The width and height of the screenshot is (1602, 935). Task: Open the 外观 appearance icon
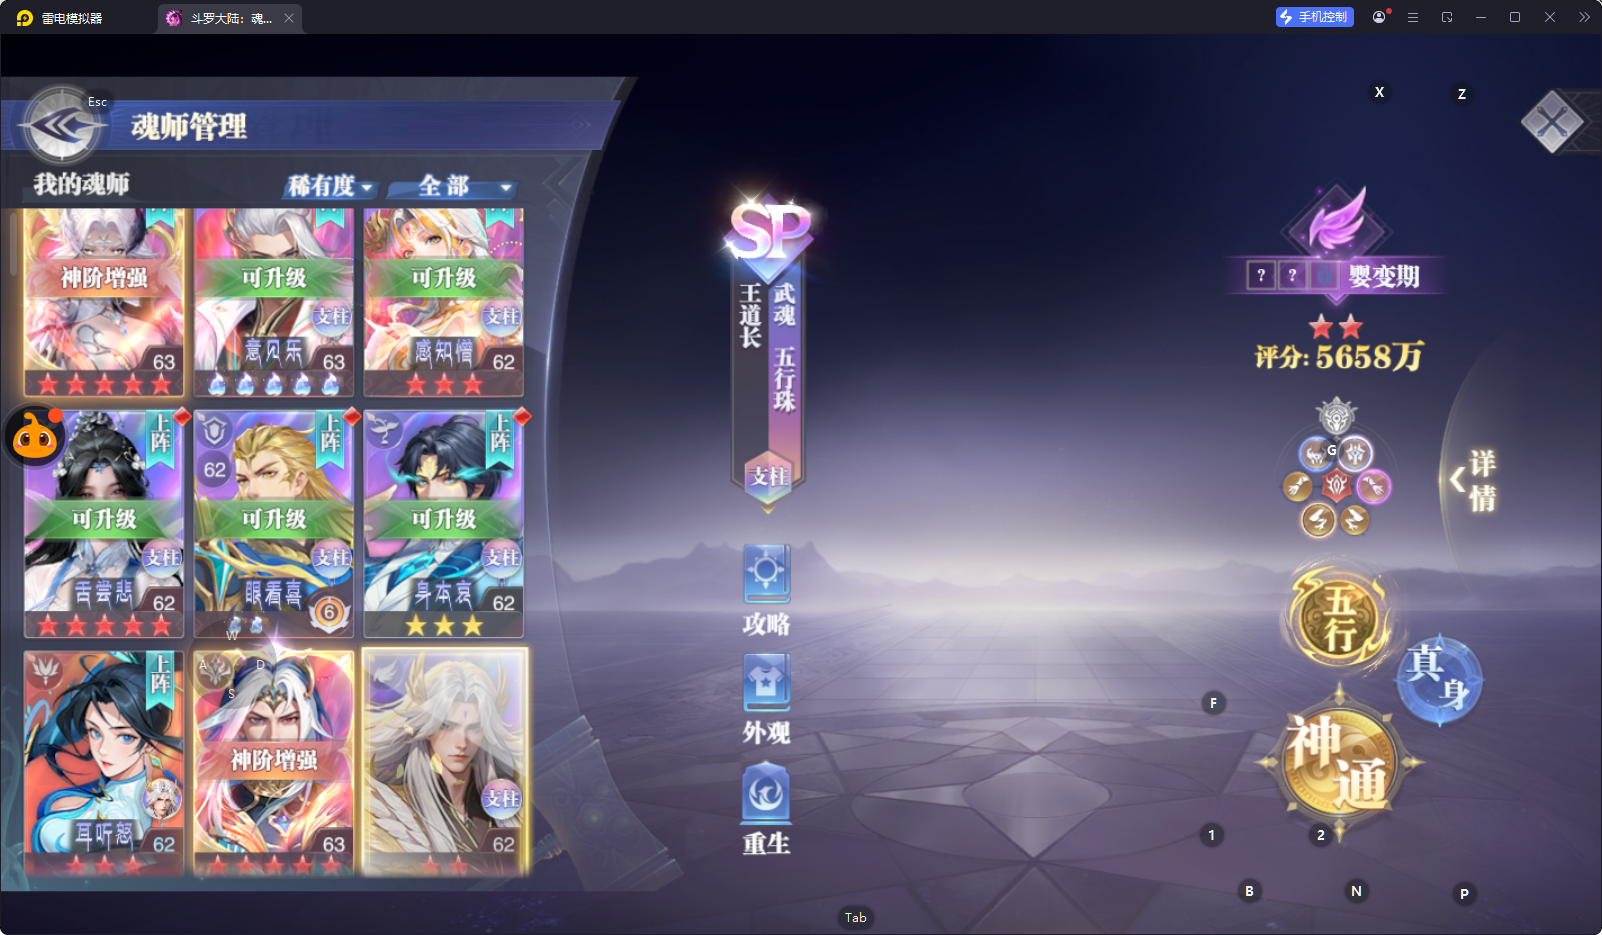[767, 700]
